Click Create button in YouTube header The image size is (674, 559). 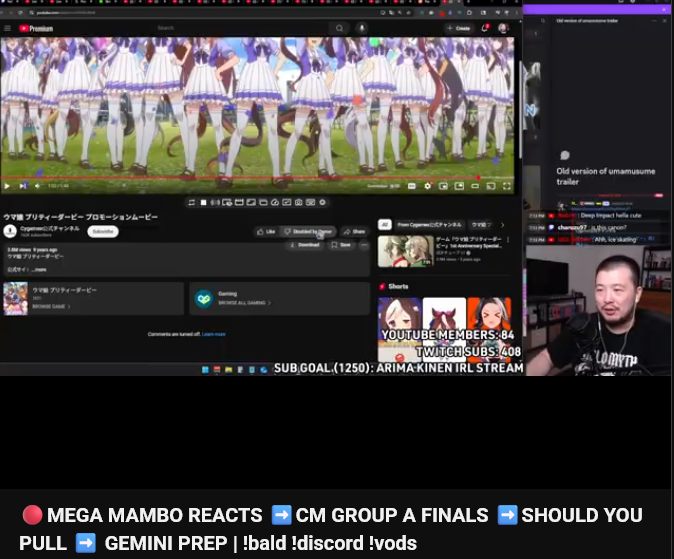(459, 28)
